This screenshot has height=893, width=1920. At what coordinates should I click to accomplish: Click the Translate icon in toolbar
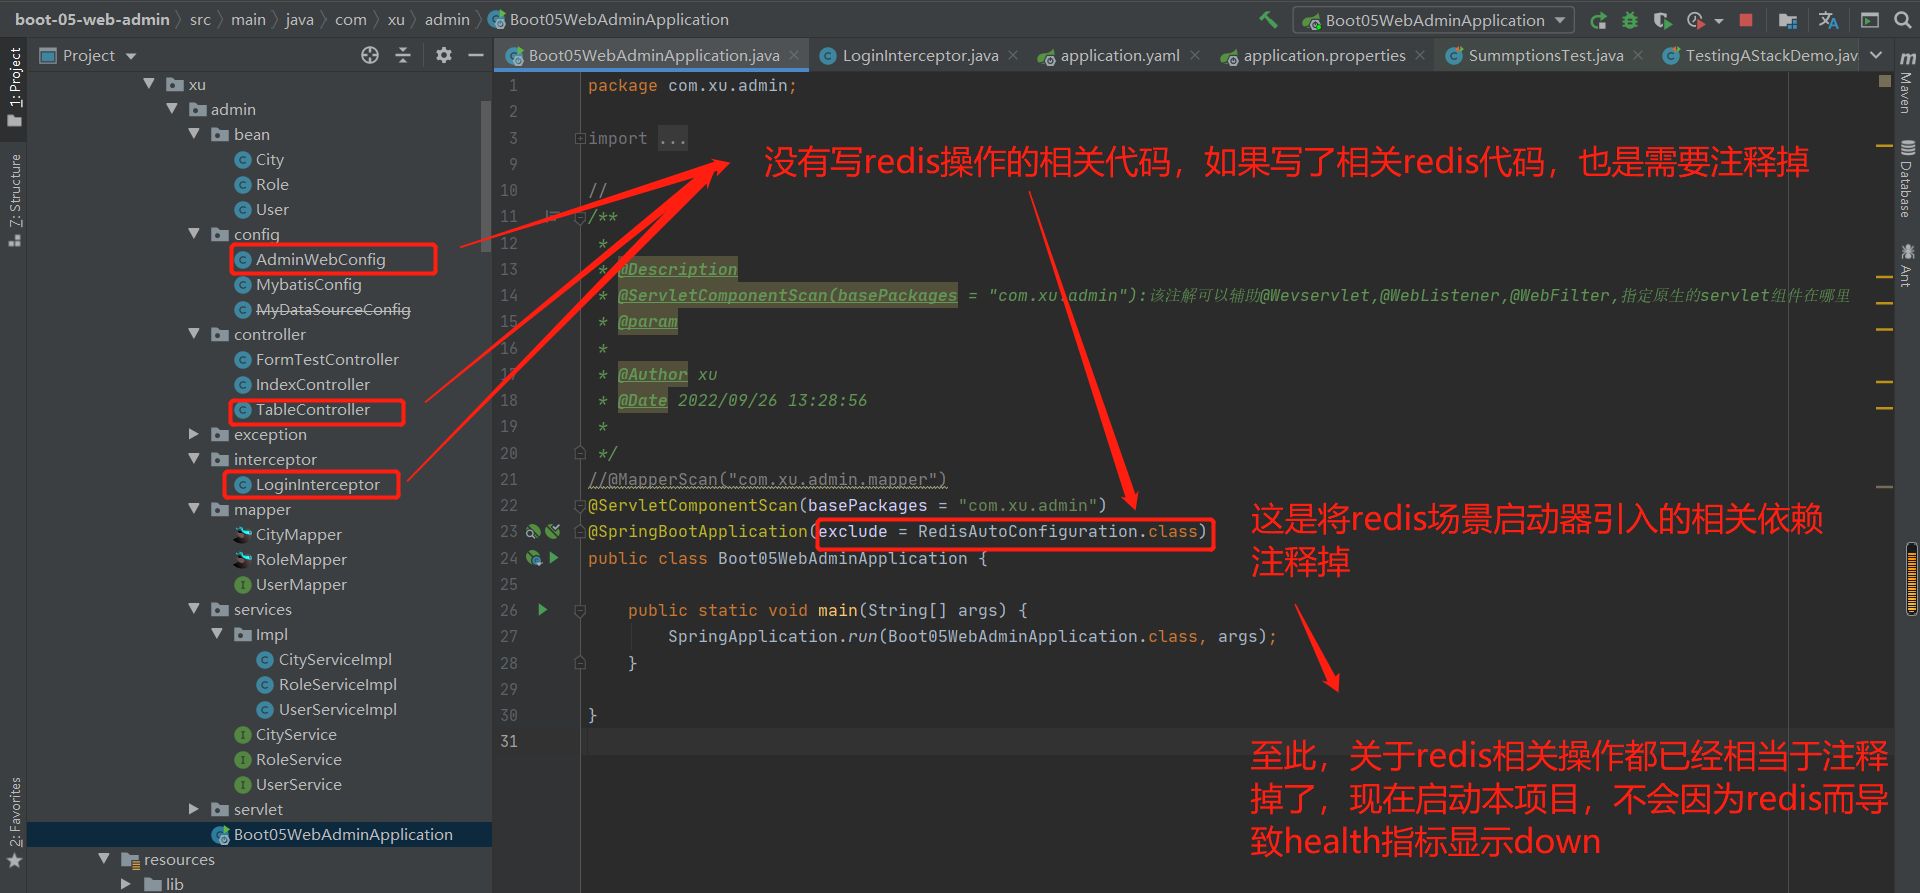tap(1829, 20)
